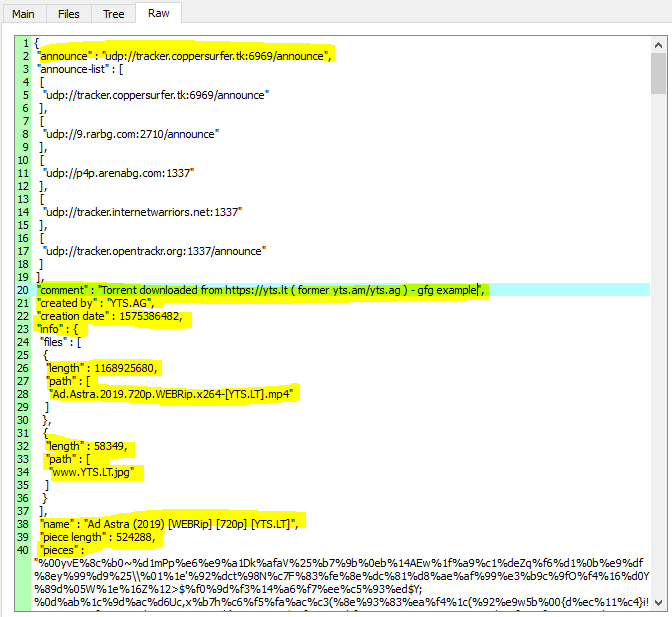
Task: Click the "info" key on line 23
Action: 48,329
